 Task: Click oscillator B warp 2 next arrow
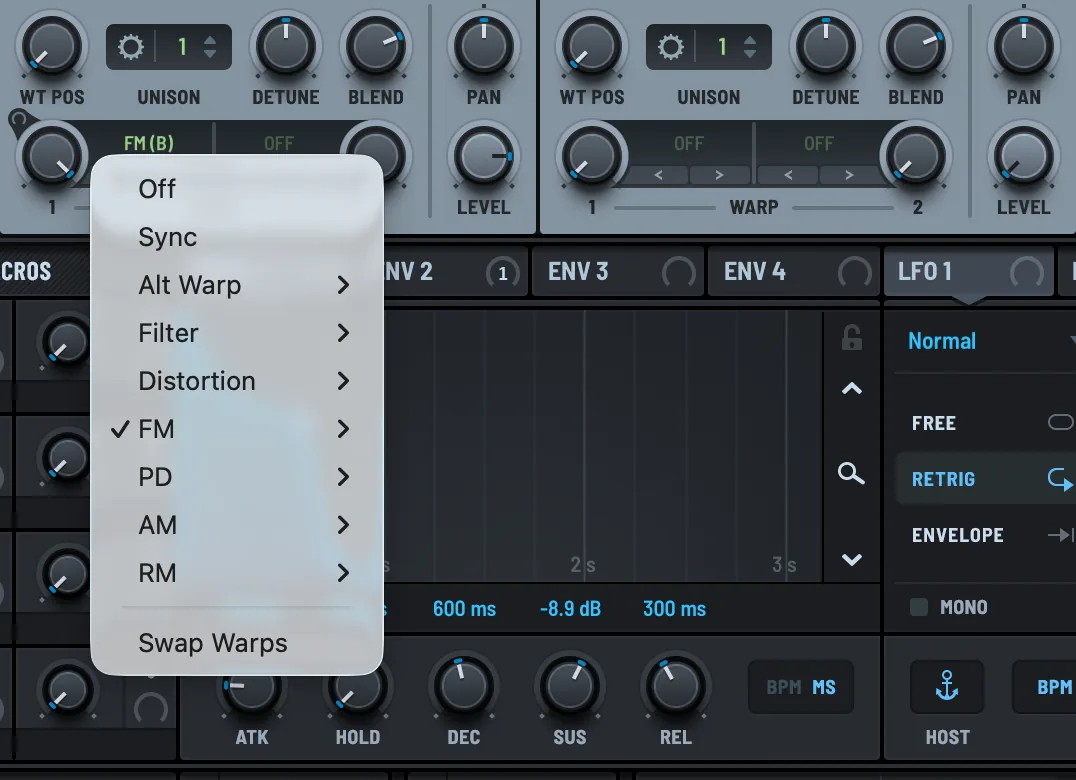pyautogui.click(x=850, y=175)
